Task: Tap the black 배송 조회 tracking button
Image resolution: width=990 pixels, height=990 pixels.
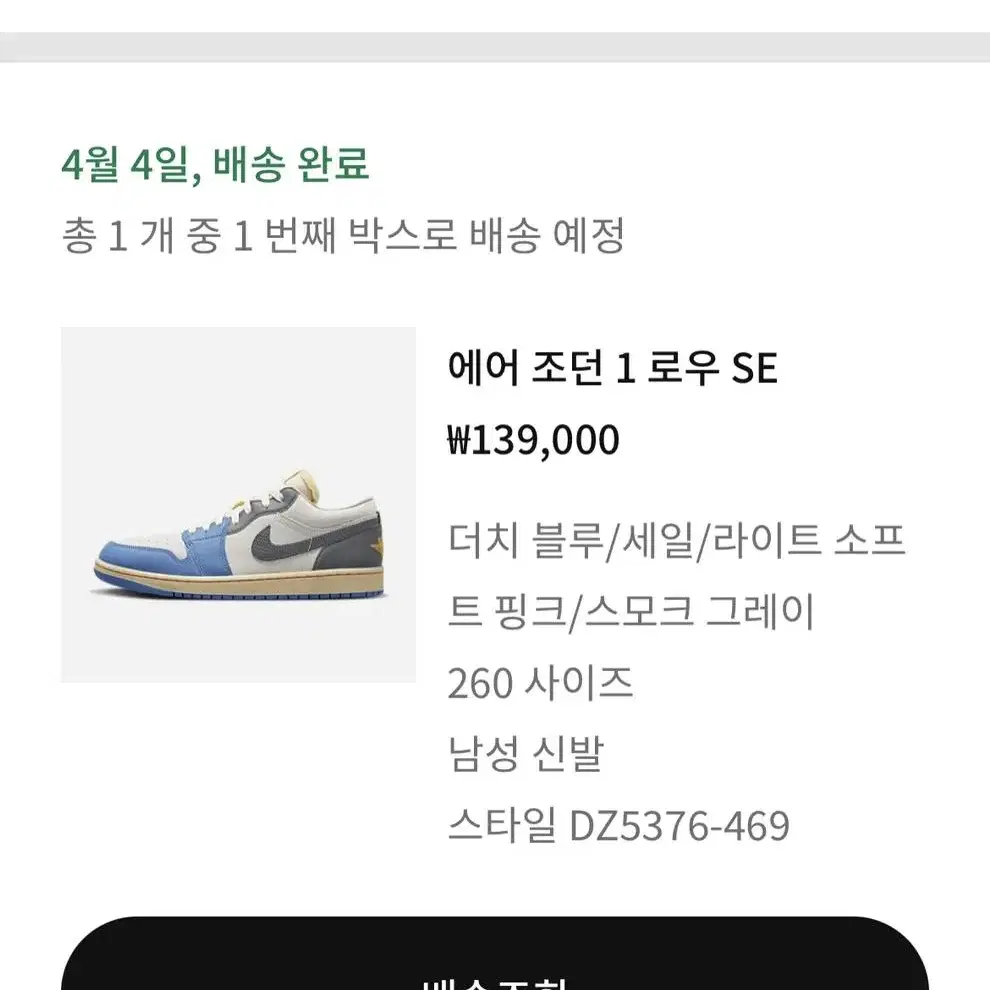Action: click(x=494, y=953)
